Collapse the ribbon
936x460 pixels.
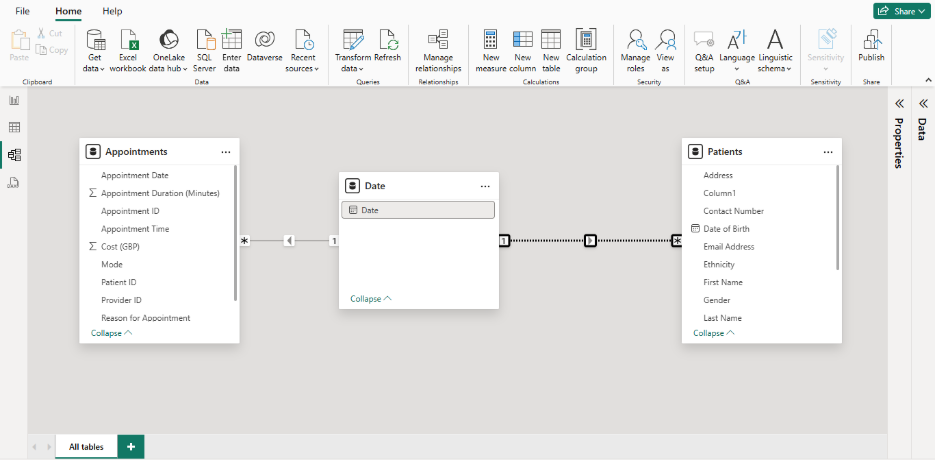(x=928, y=80)
